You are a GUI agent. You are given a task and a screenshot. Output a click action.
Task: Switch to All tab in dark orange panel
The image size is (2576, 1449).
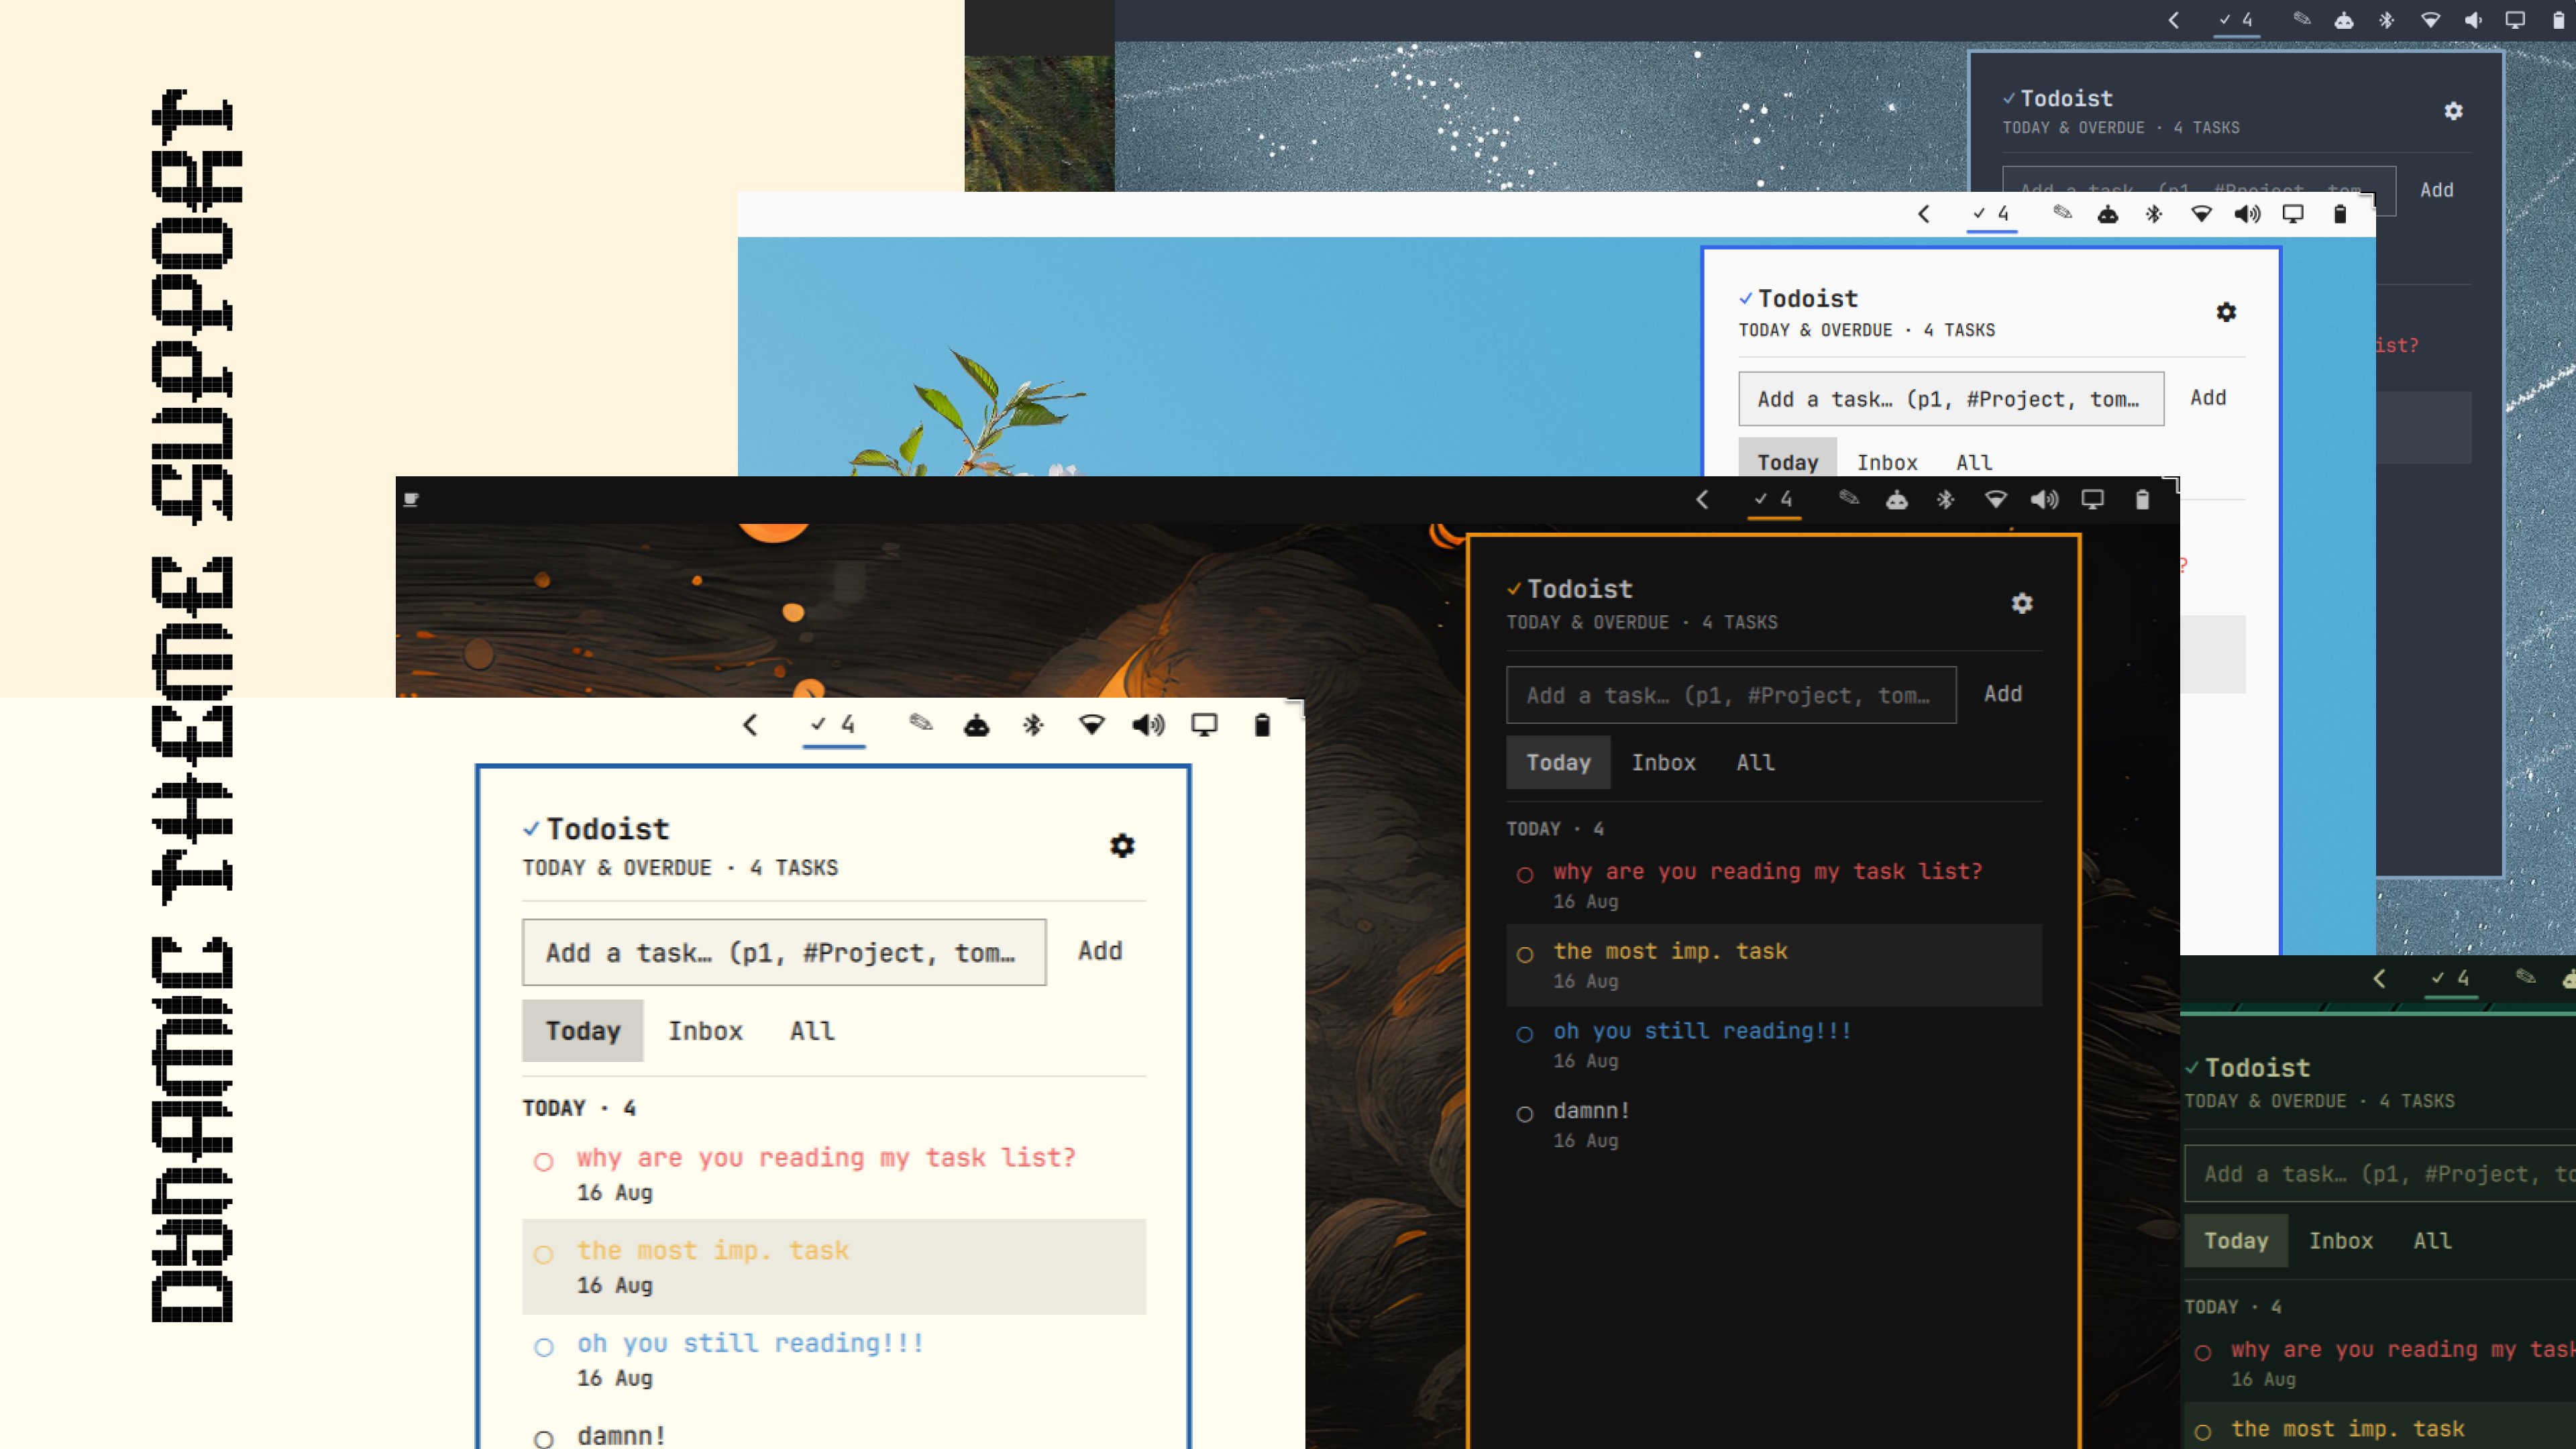1755,762
